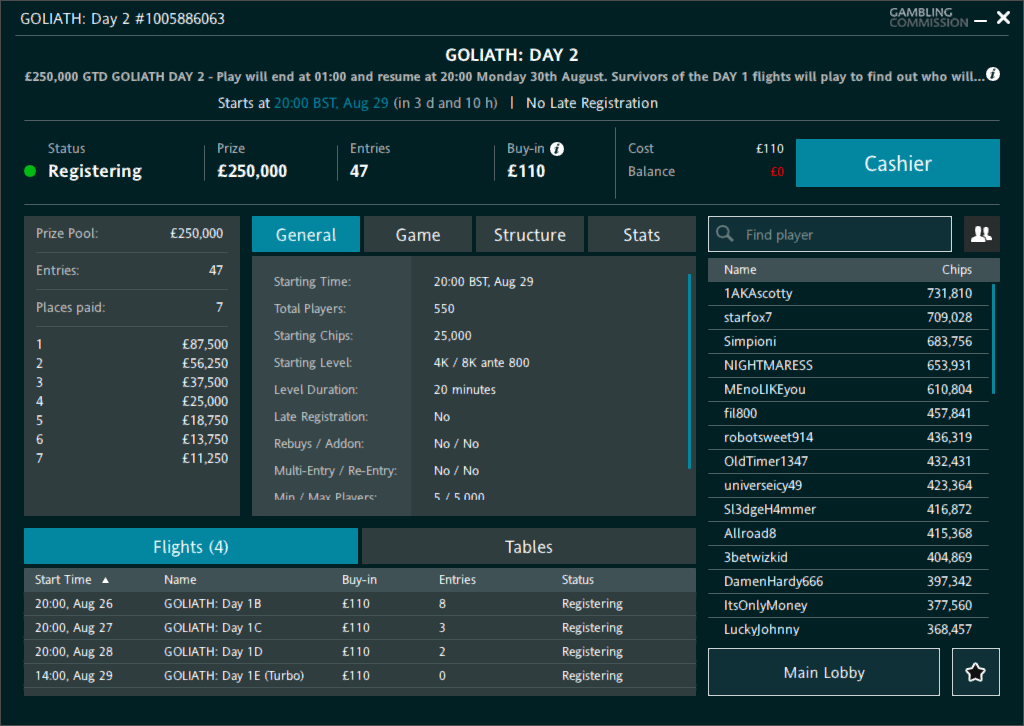Open the Stats tab

point(641,234)
